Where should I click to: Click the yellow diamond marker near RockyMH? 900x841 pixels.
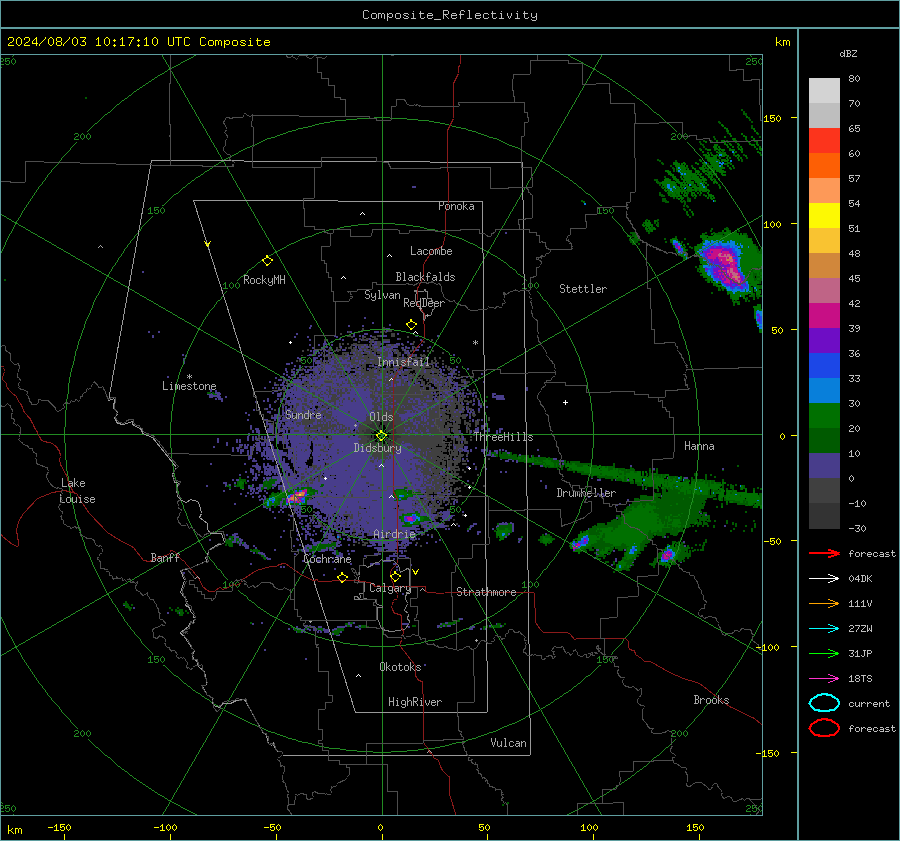coord(267,261)
